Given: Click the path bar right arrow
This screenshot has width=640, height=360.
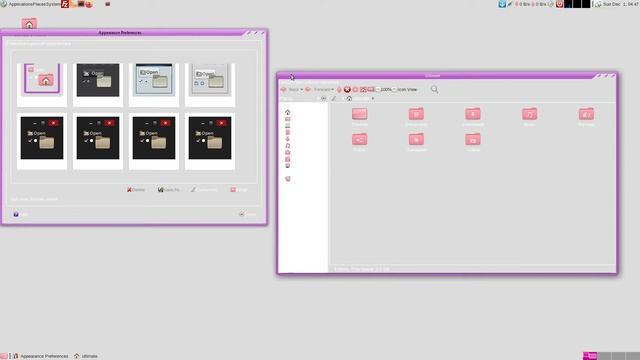Looking at the screenshot, I should tap(373, 99).
